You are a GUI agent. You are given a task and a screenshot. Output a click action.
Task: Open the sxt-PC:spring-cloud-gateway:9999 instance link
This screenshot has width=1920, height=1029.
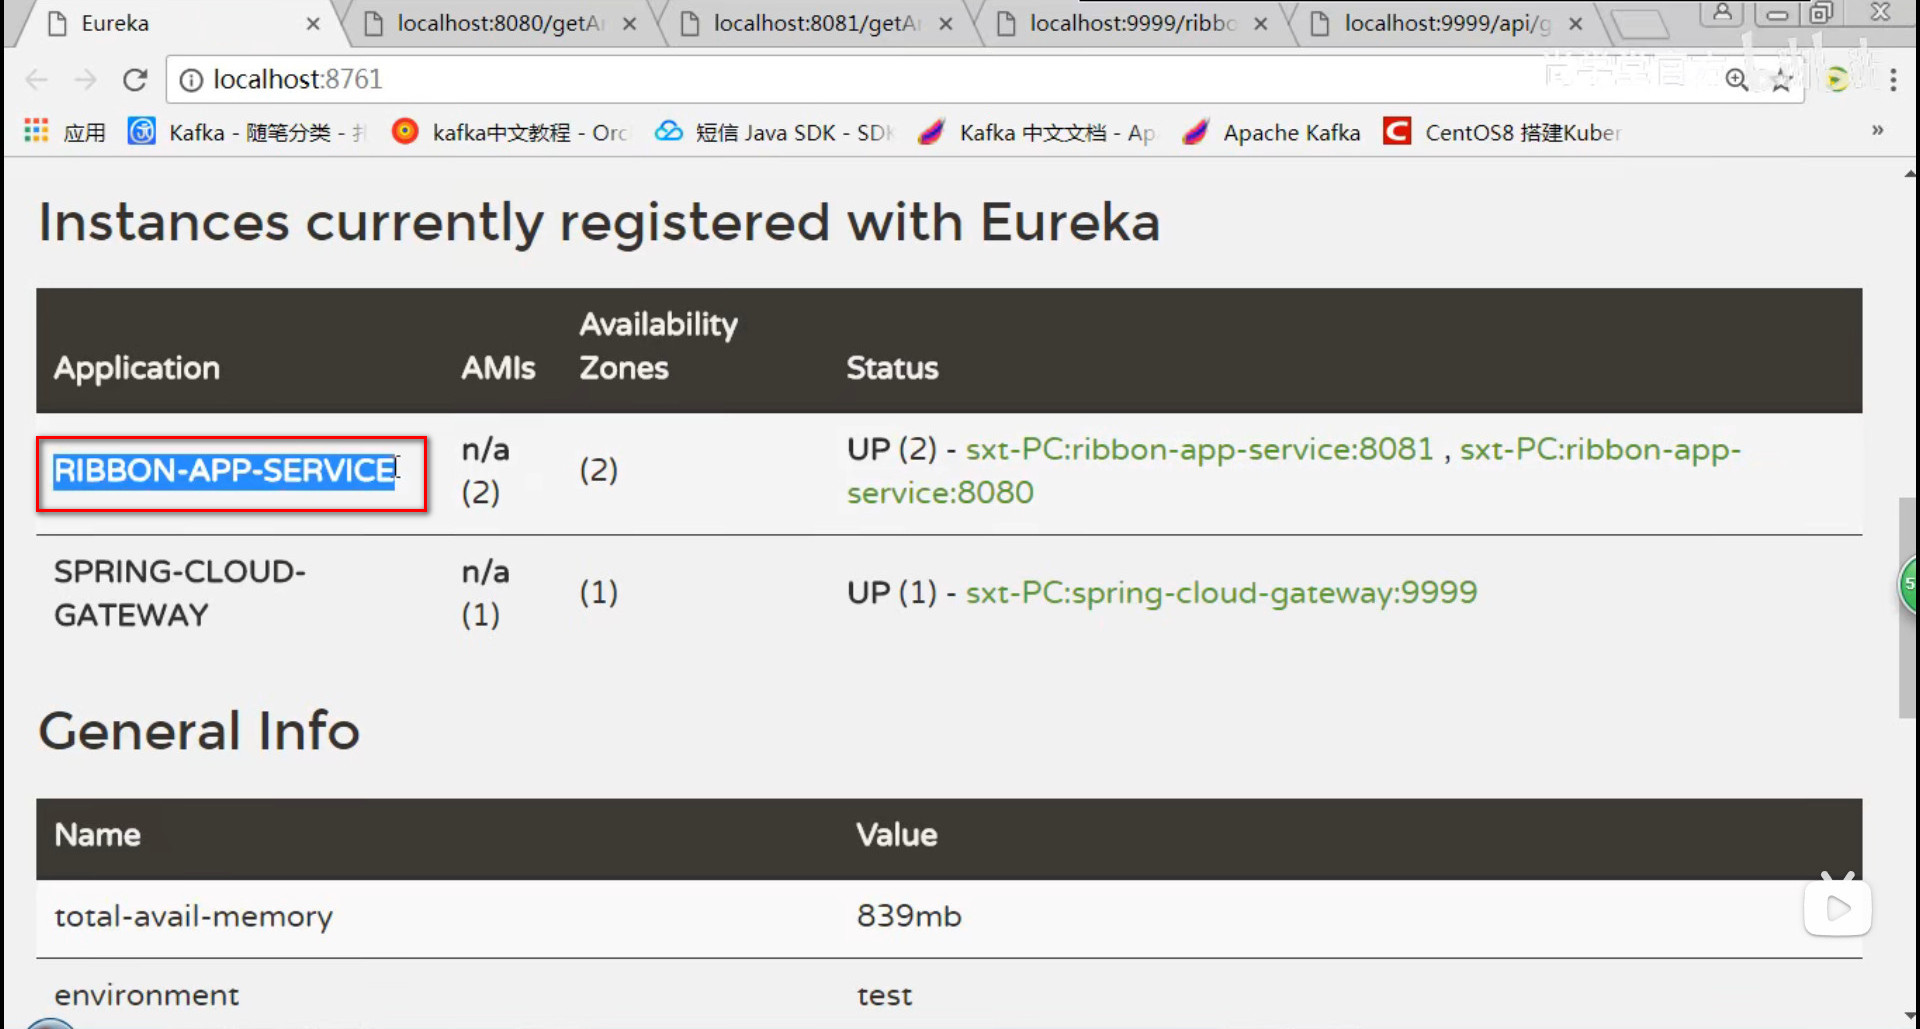pyautogui.click(x=1220, y=593)
